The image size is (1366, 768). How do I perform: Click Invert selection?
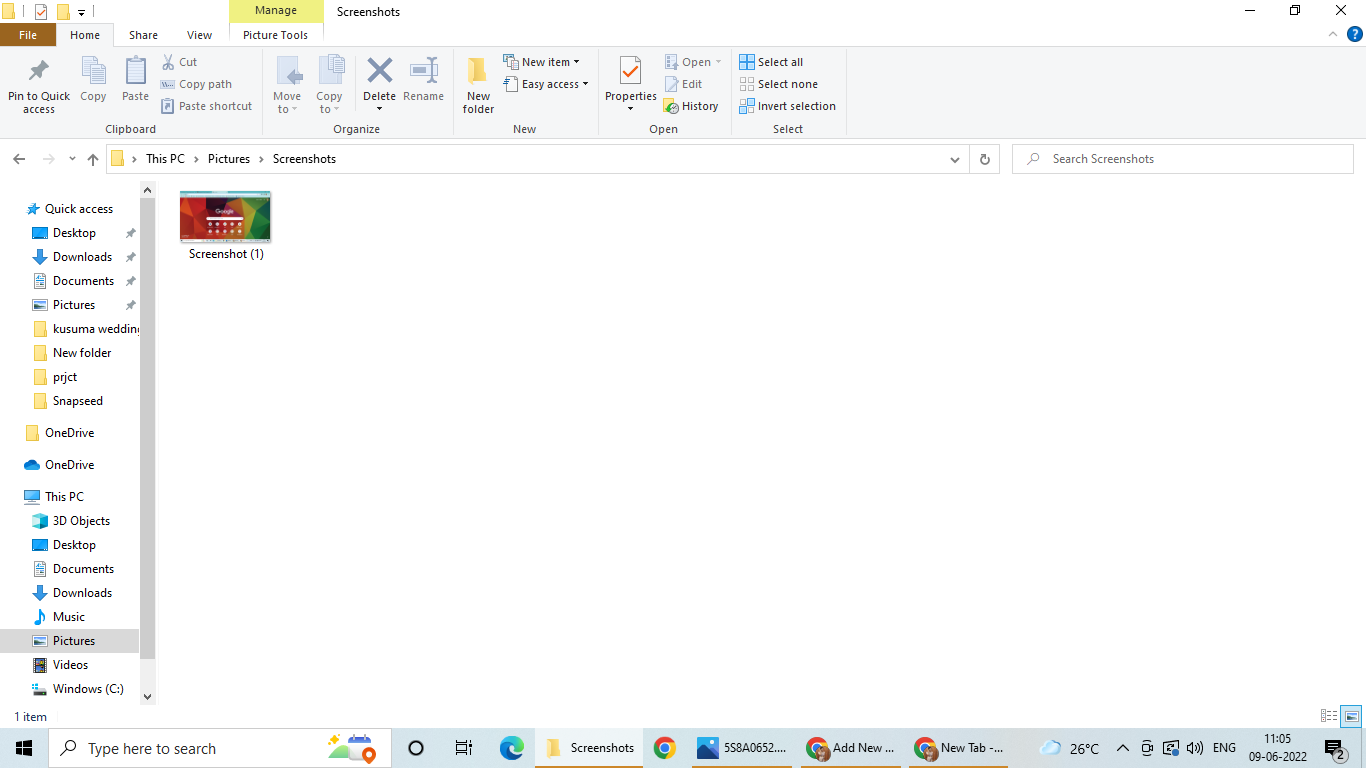pos(788,106)
